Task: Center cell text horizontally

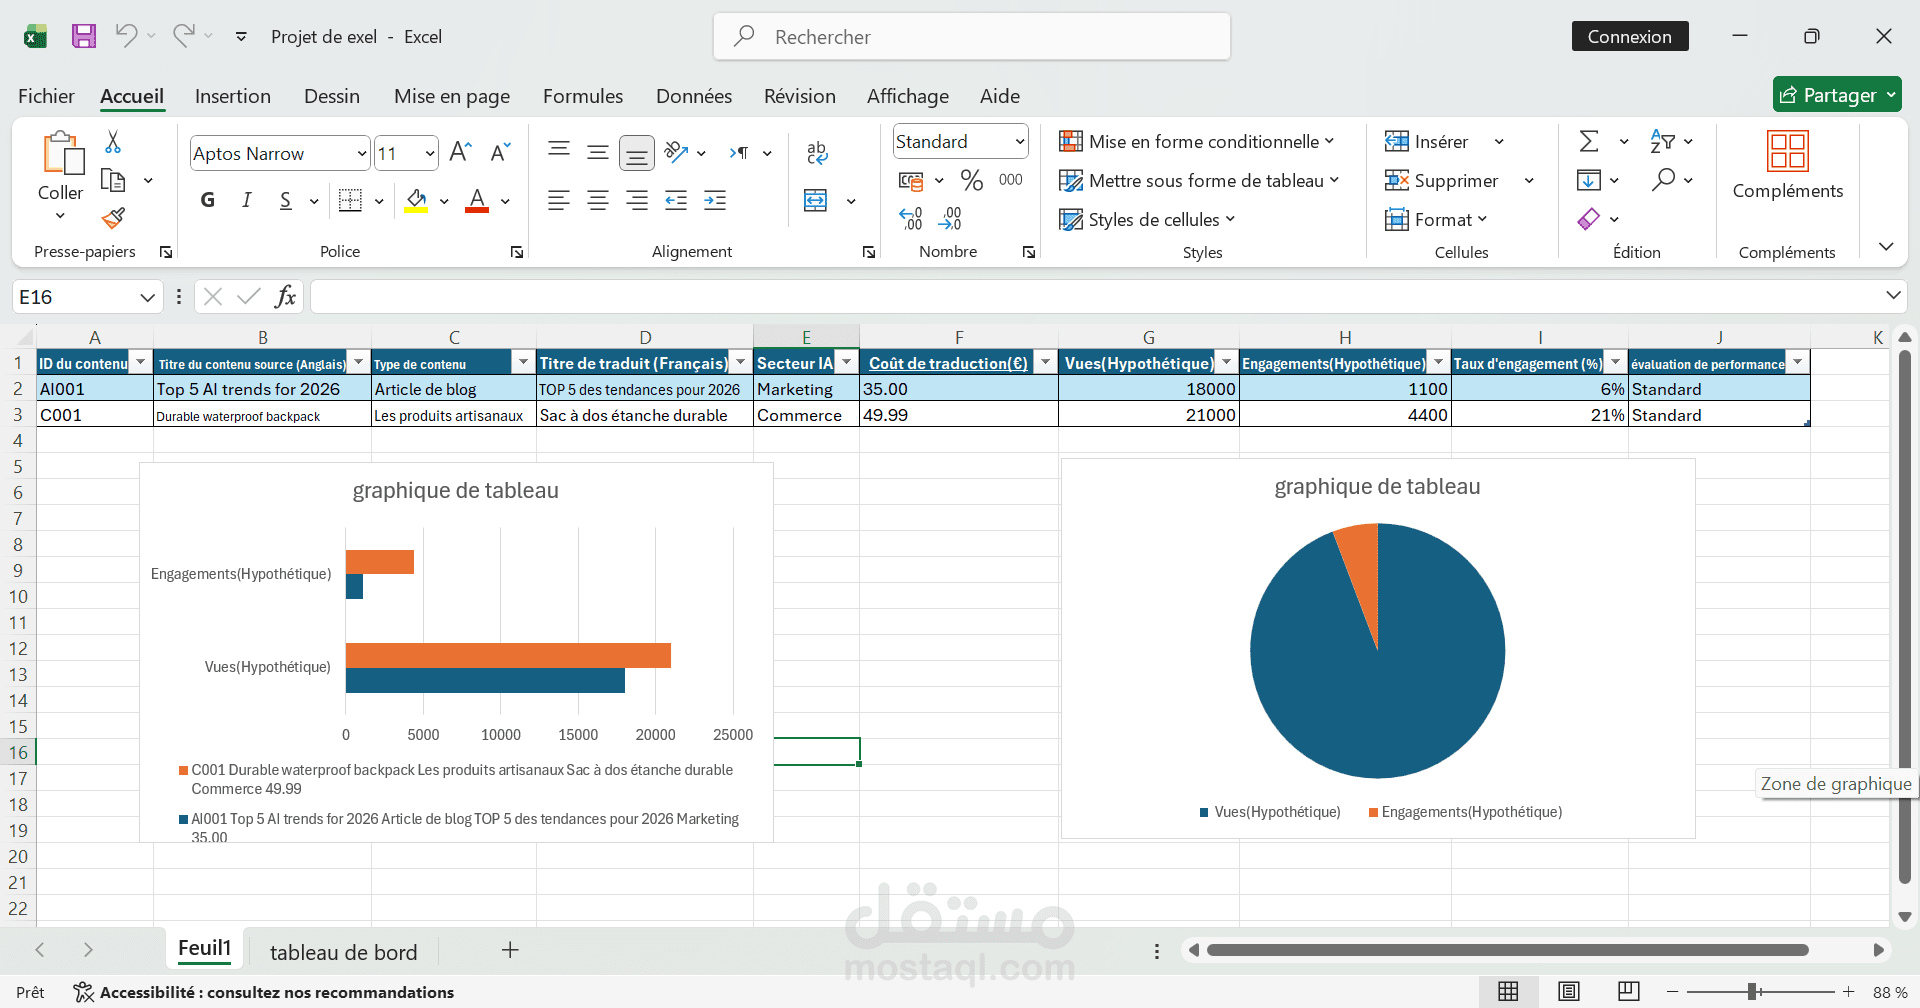Action: pyautogui.click(x=598, y=200)
